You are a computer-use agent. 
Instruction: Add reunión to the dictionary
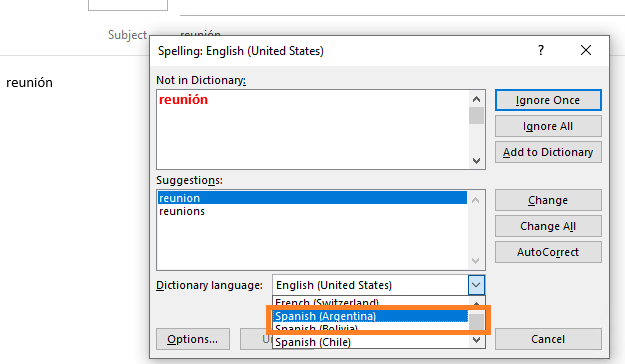[x=548, y=152]
